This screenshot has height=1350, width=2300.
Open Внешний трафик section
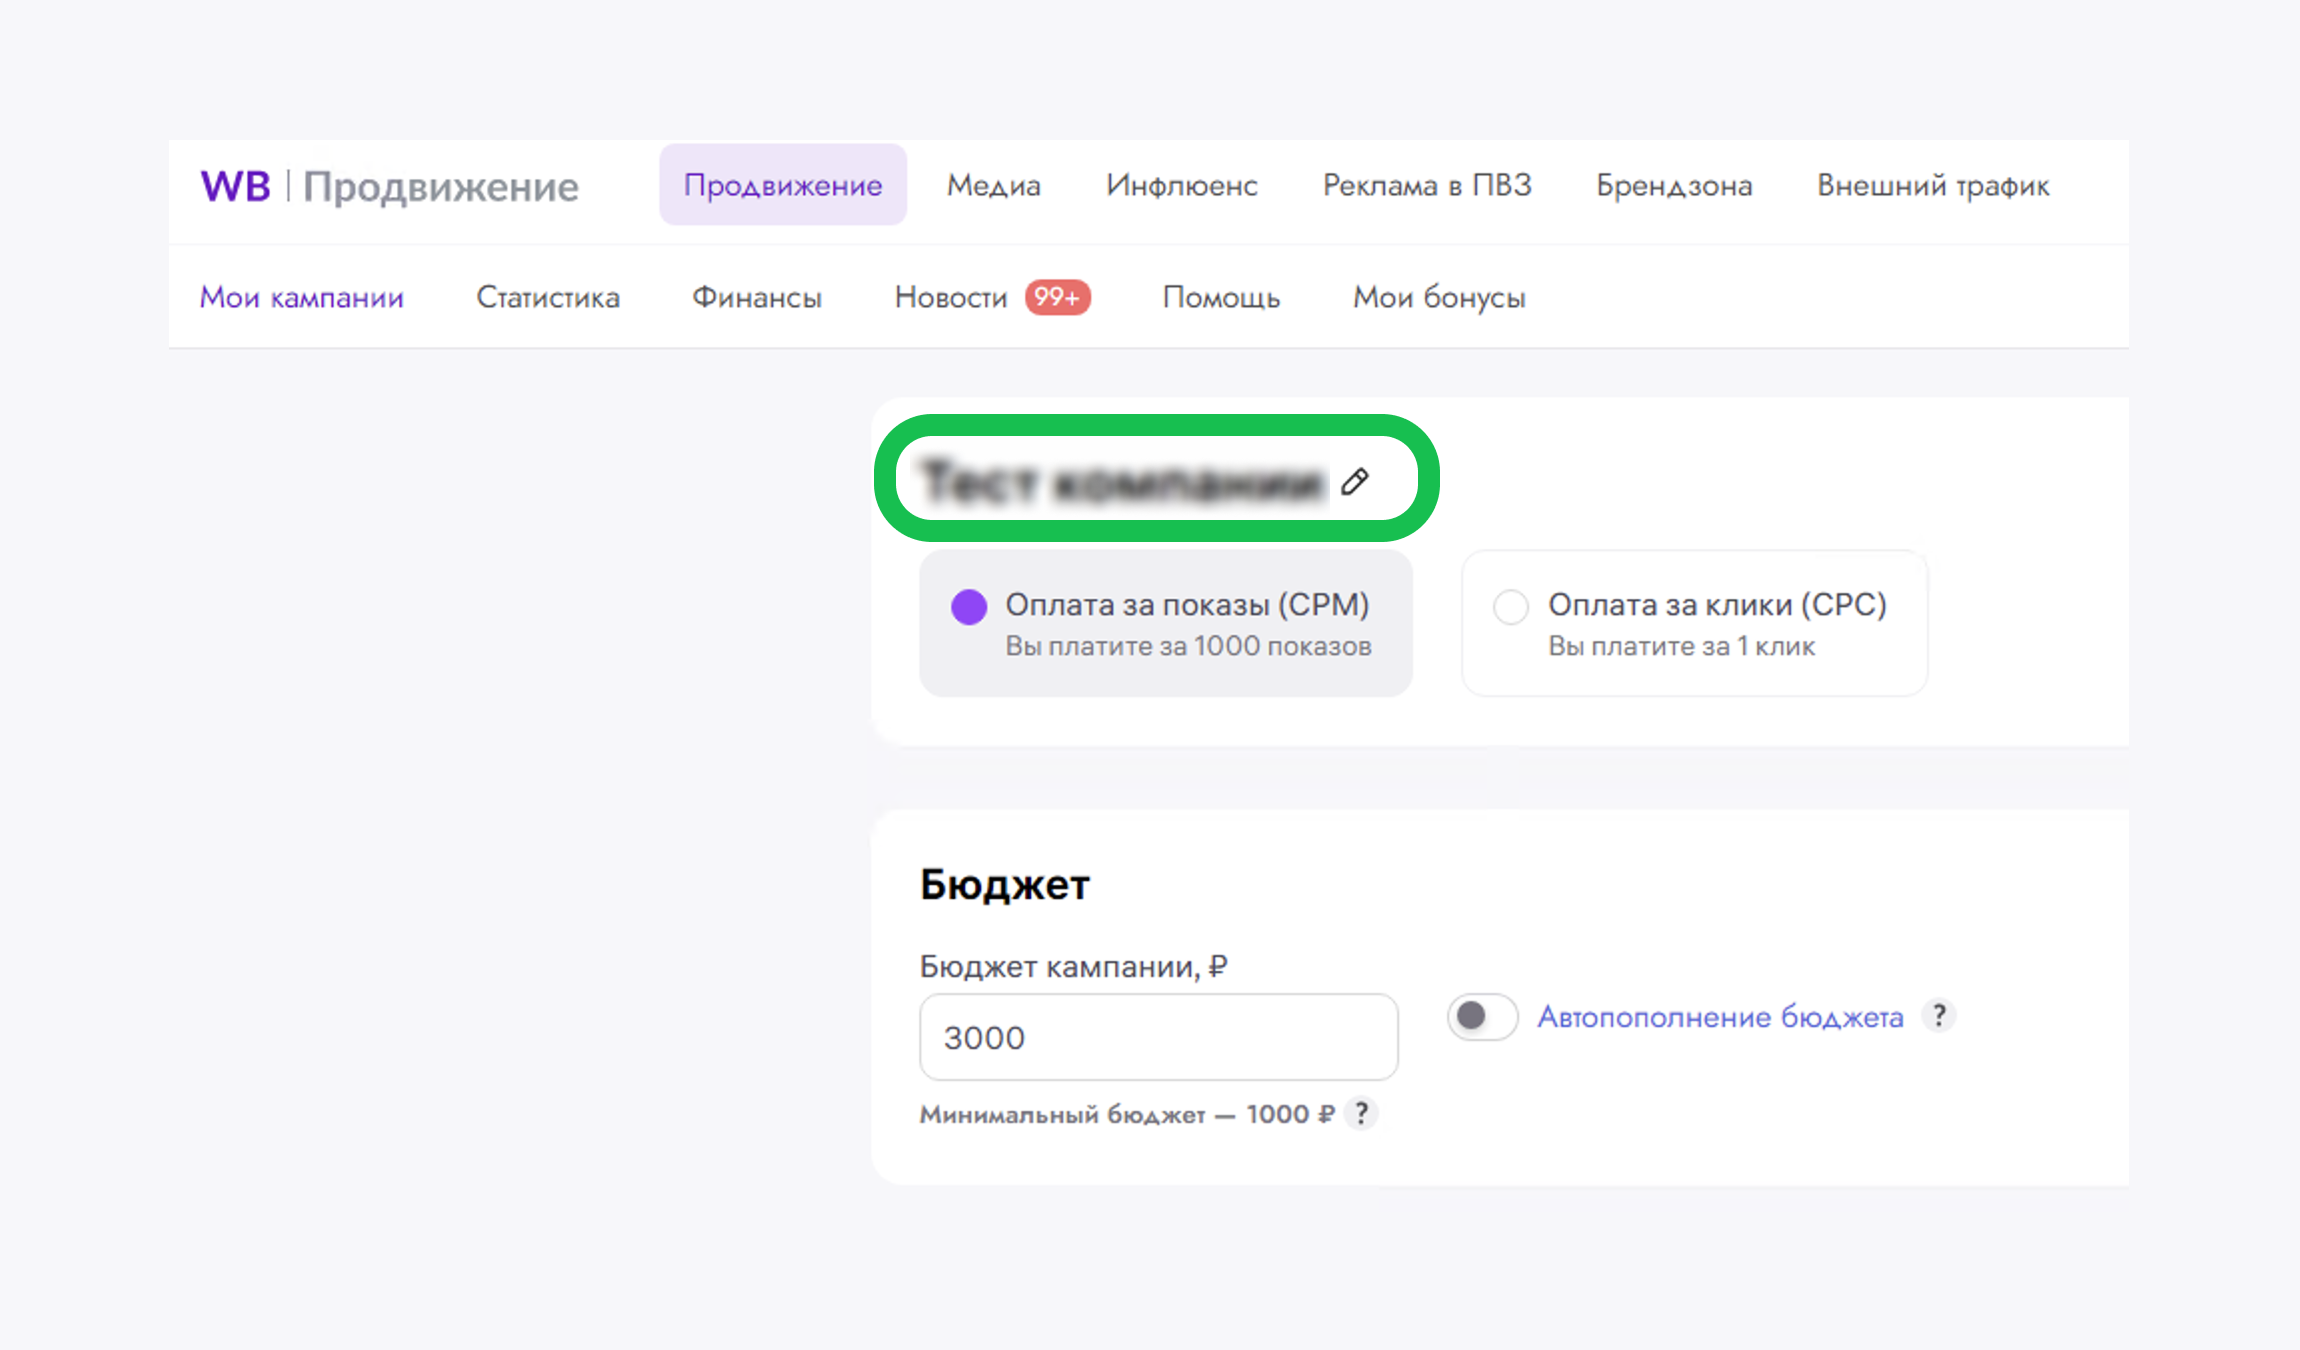[x=1933, y=185]
